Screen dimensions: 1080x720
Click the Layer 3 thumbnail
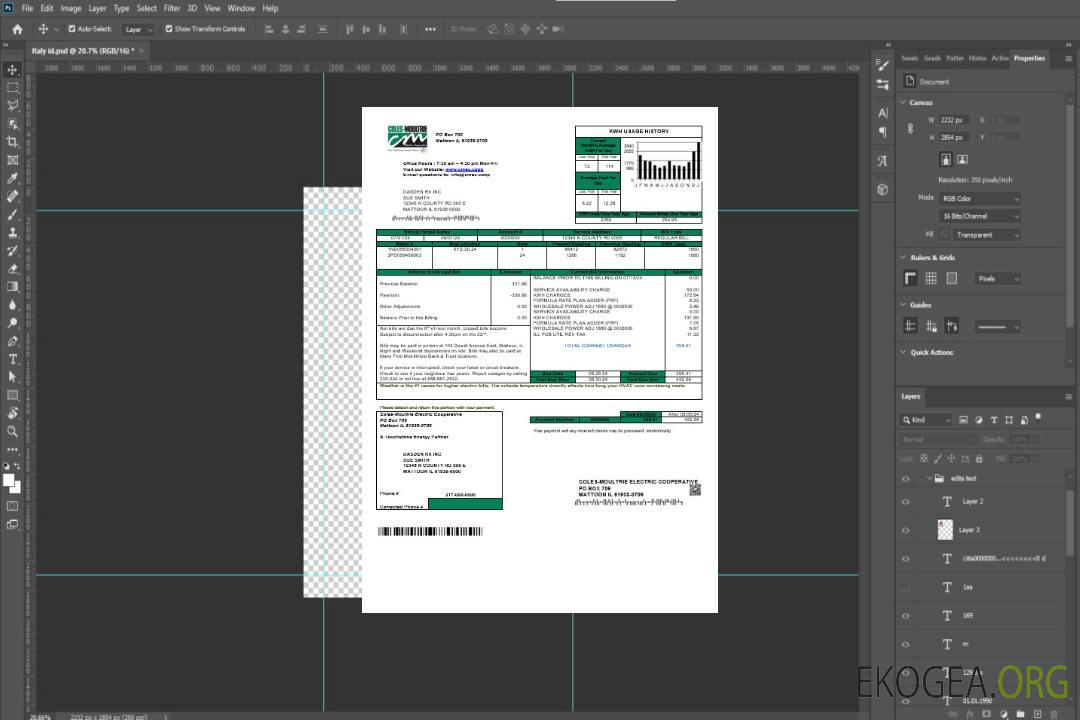point(946,529)
